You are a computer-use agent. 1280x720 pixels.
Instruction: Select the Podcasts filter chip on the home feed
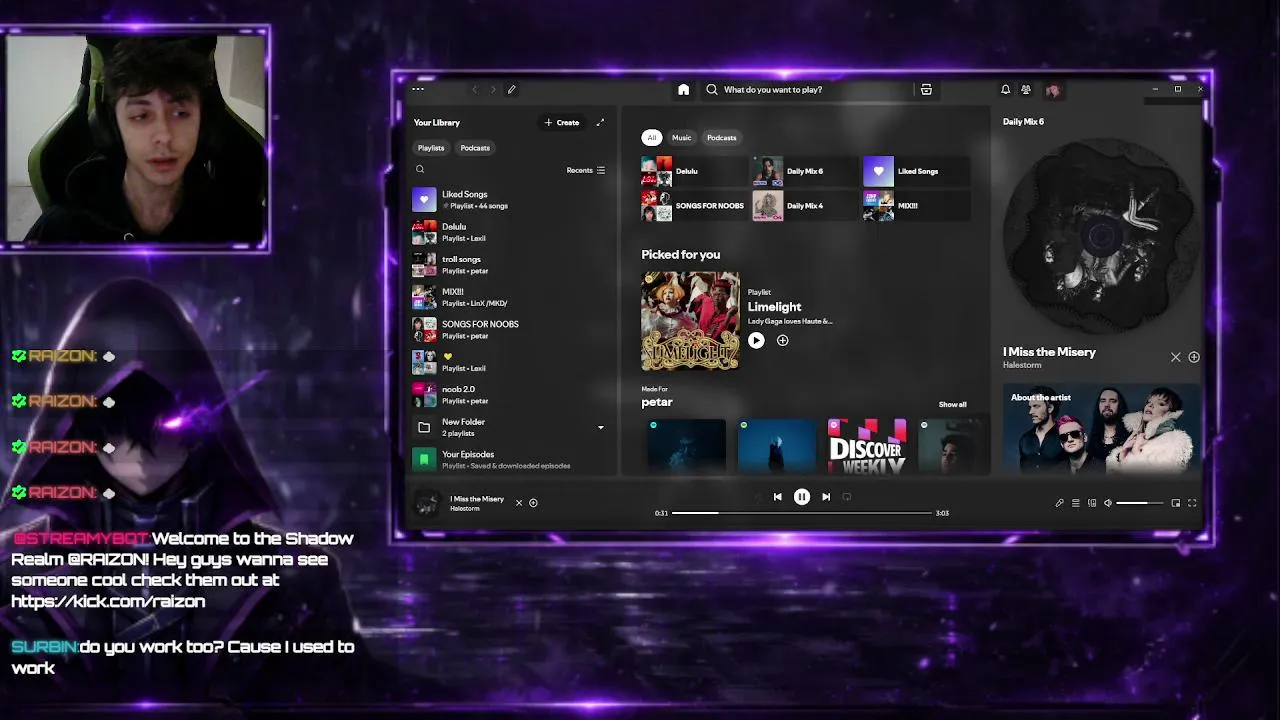click(721, 138)
